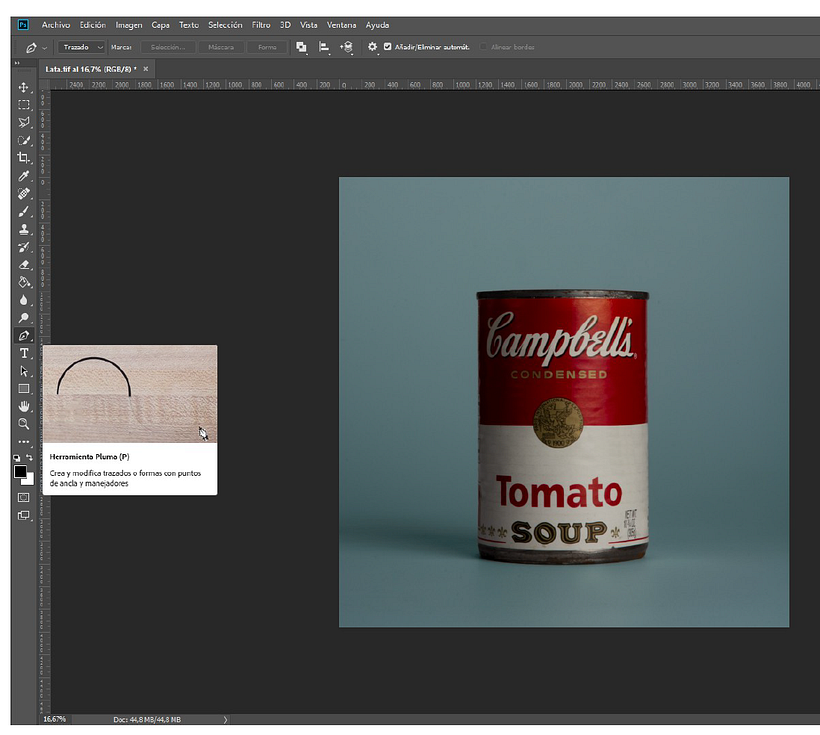Select the History Brush tool
The image size is (820, 735).
tap(24, 247)
